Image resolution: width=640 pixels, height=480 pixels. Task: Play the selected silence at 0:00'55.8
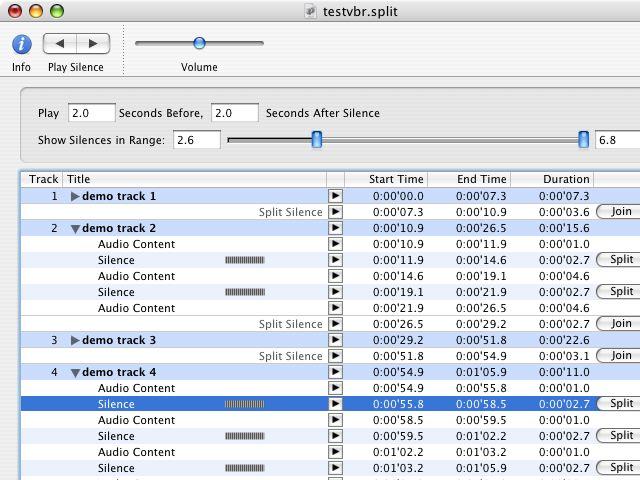[335, 404]
